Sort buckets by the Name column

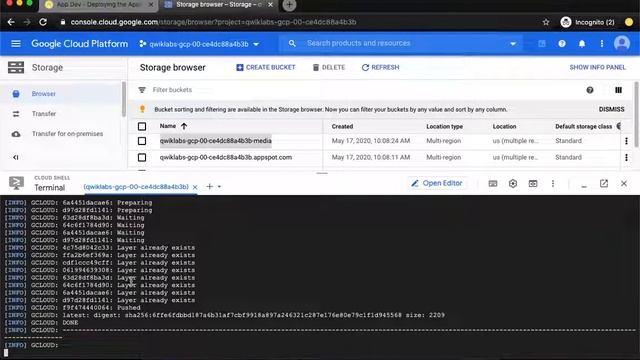coord(173,126)
